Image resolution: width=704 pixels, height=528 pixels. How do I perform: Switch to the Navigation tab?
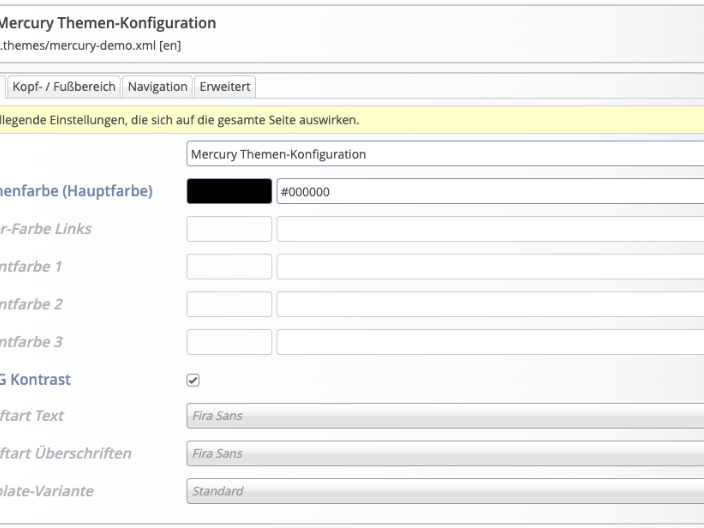coord(158,87)
